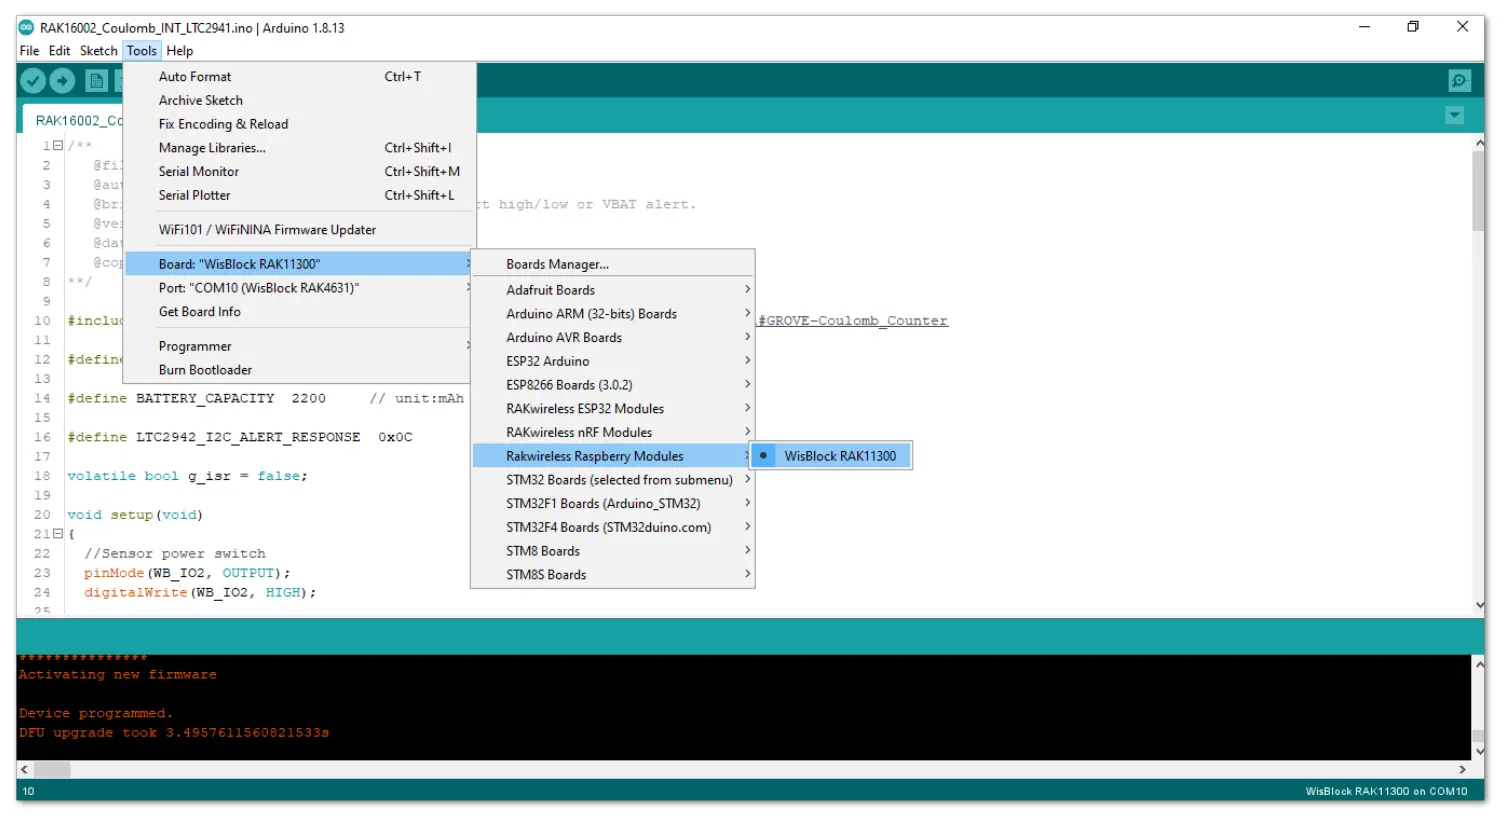The image size is (1510, 824).
Task: Click the console horizontal scrollbar thumb
Action: (52, 770)
